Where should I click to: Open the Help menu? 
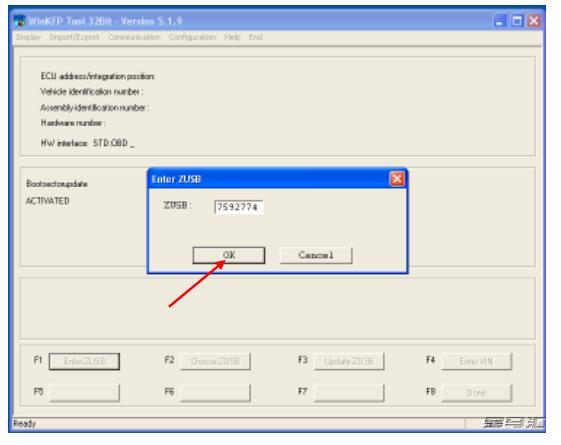232,37
